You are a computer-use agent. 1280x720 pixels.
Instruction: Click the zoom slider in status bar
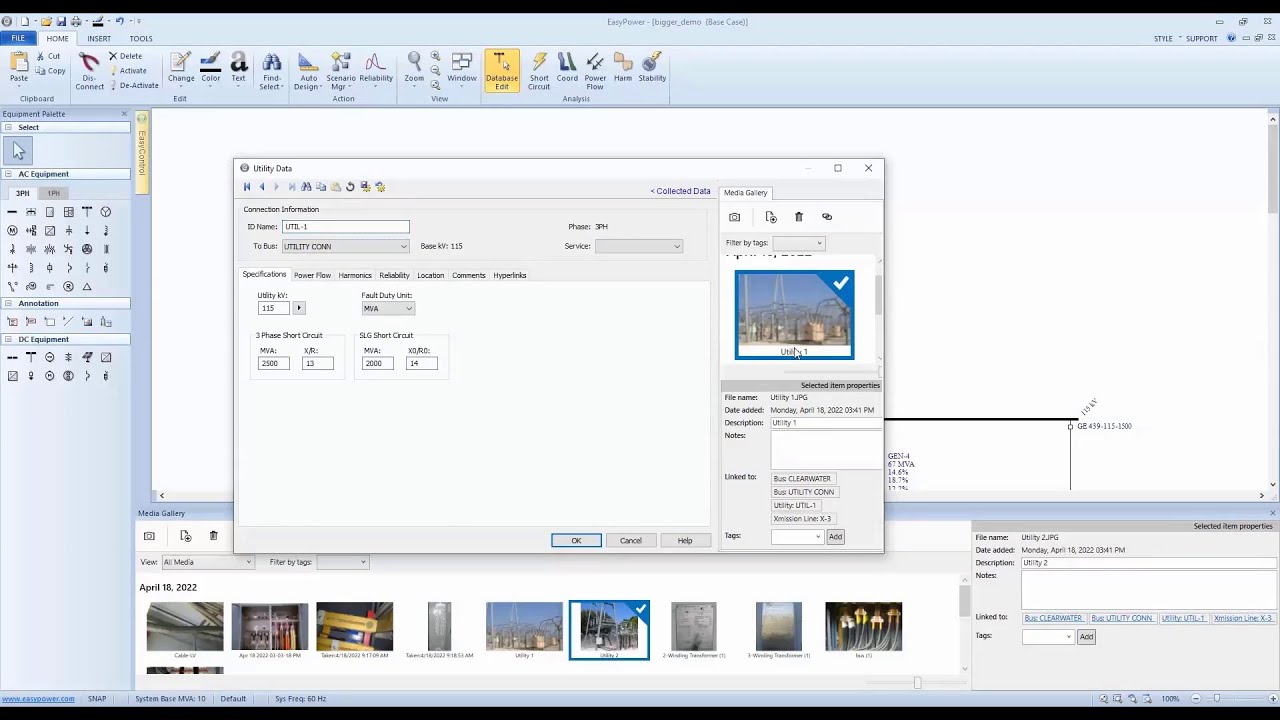1217,699
